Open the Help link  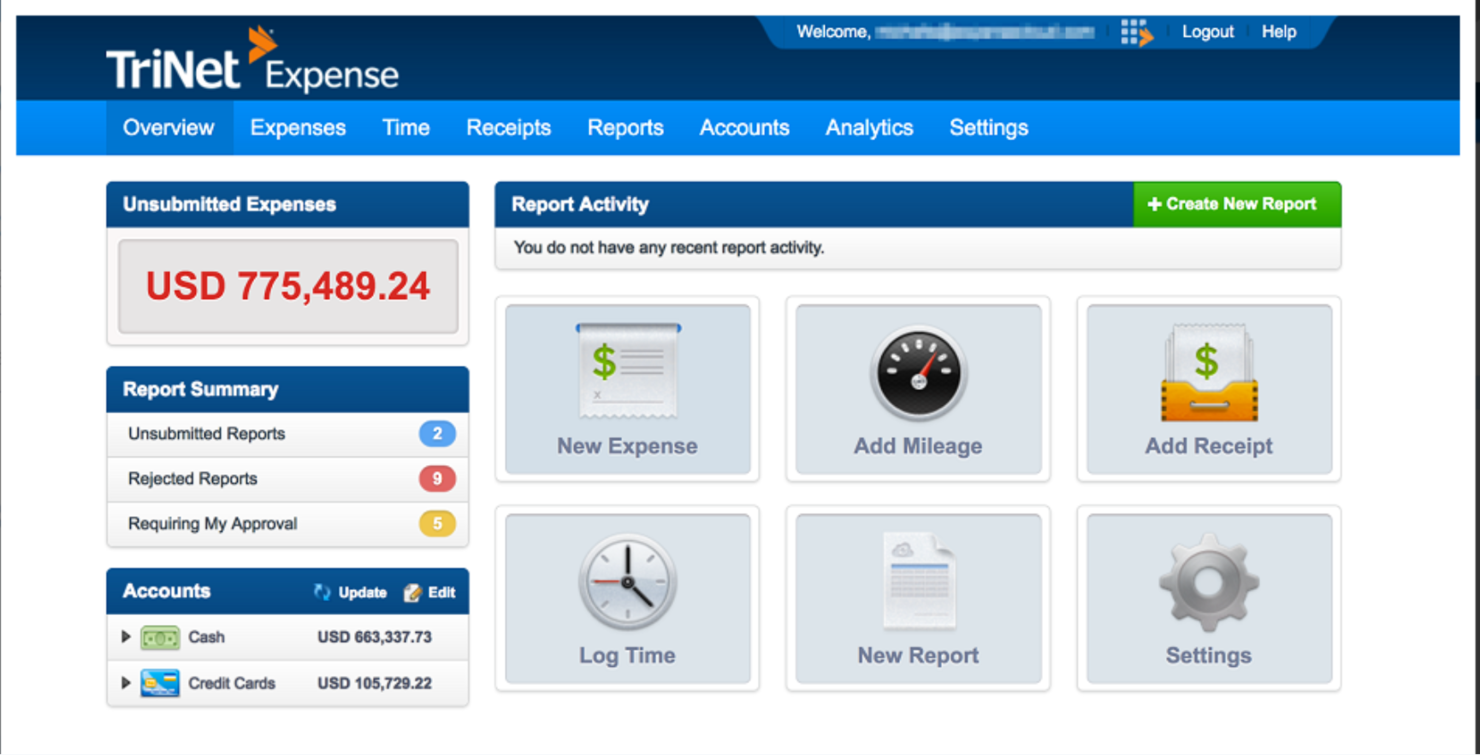point(1279,32)
